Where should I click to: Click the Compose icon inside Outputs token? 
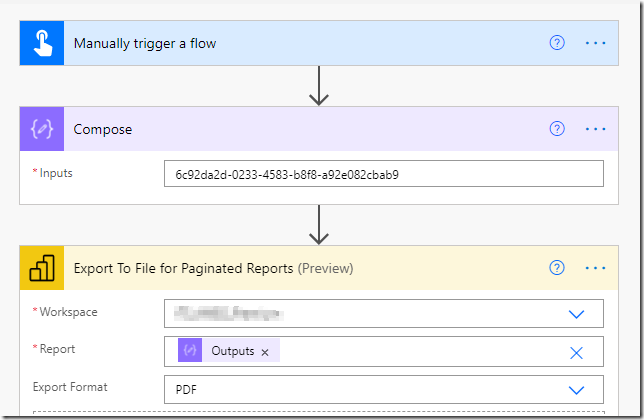pyautogui.click(x=190, y=350)
